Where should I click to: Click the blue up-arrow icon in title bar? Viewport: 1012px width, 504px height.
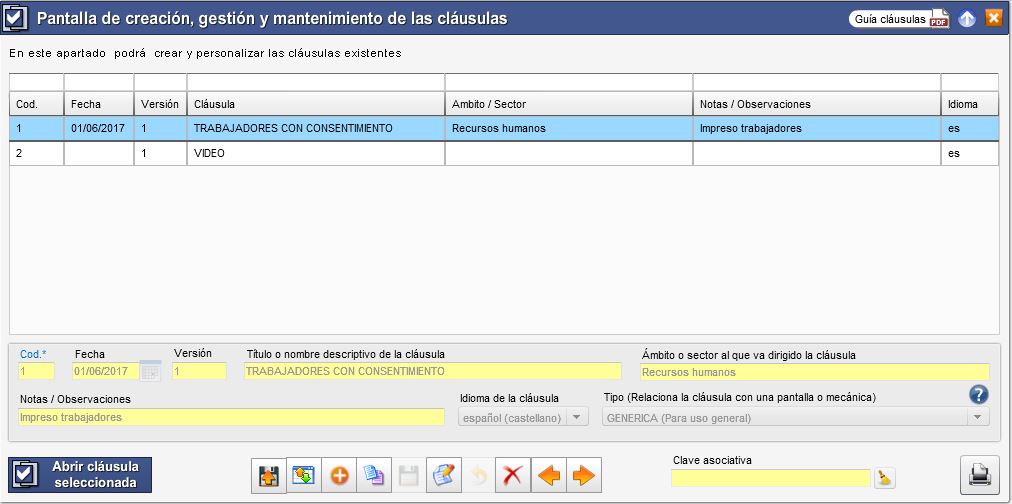[967, 19]
